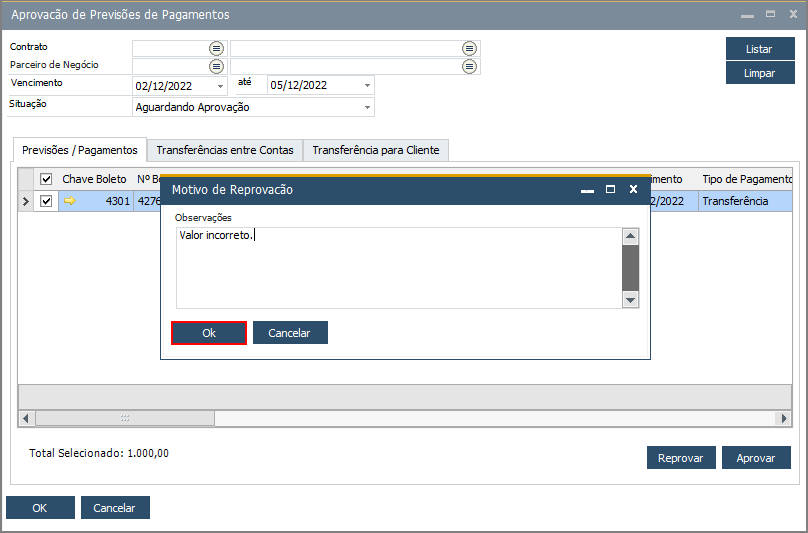Click the grid horizontal scrollbar thumb
The height and width of the screenshot is (533, 808).
125,418
